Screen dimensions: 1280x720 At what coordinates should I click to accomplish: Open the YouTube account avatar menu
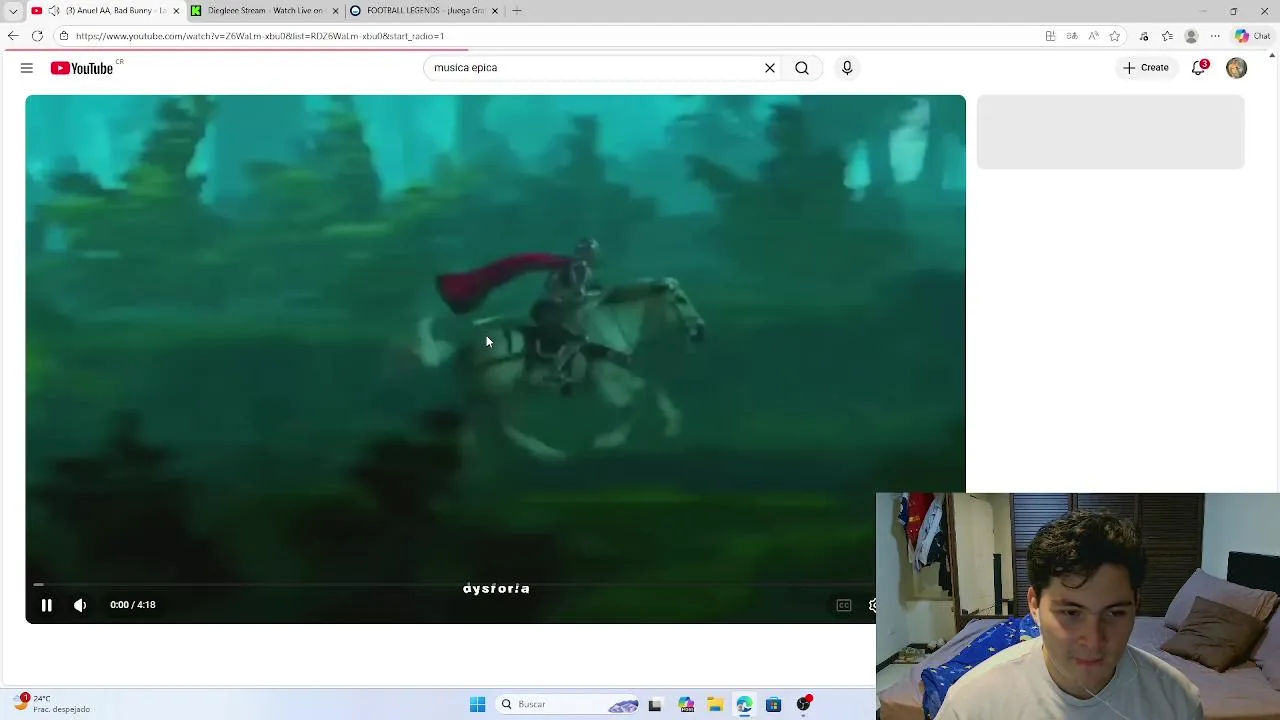[x=1236, y=68]
